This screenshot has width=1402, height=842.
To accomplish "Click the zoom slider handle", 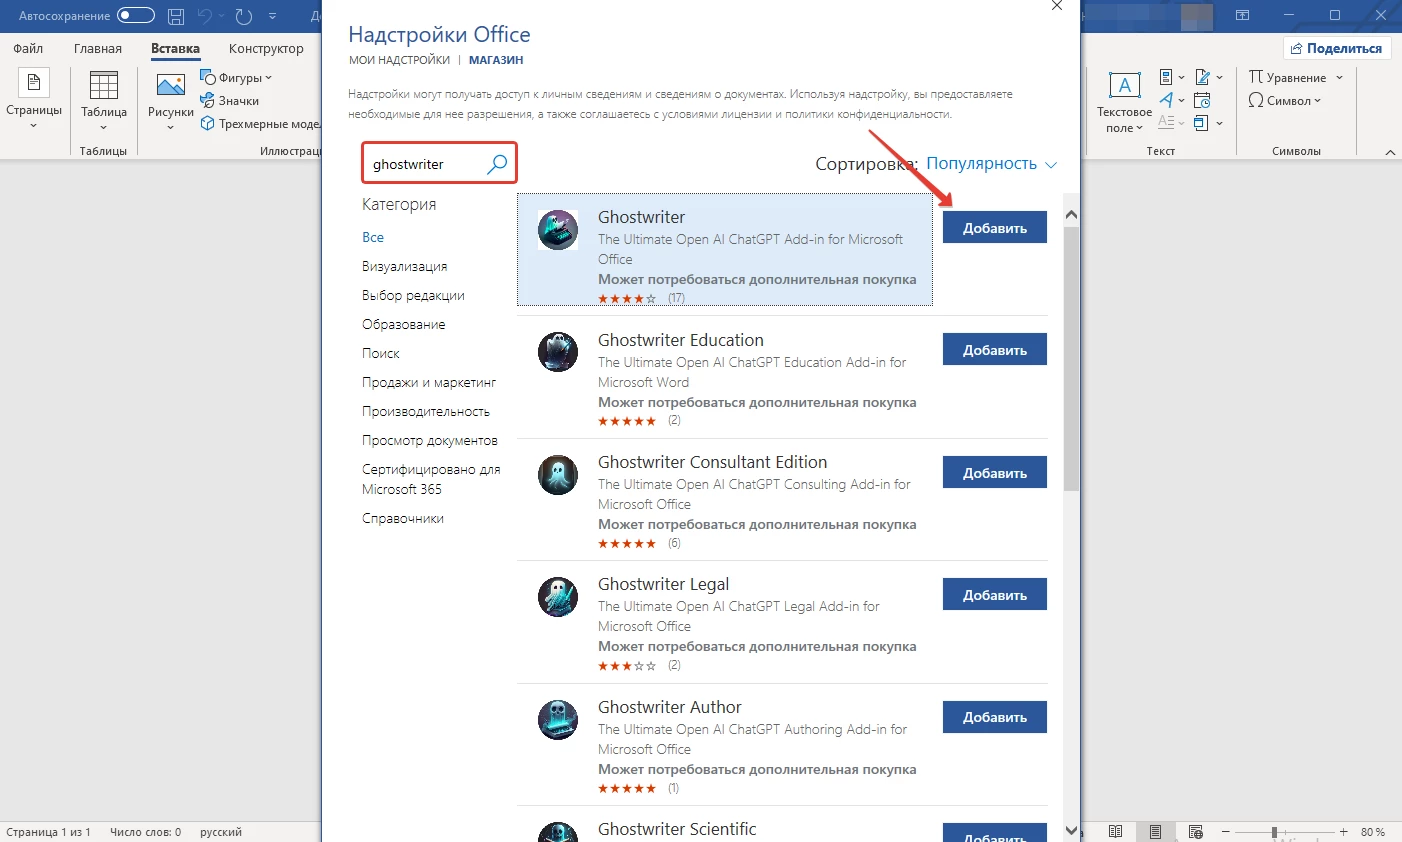I will (x=1274, y=832).
